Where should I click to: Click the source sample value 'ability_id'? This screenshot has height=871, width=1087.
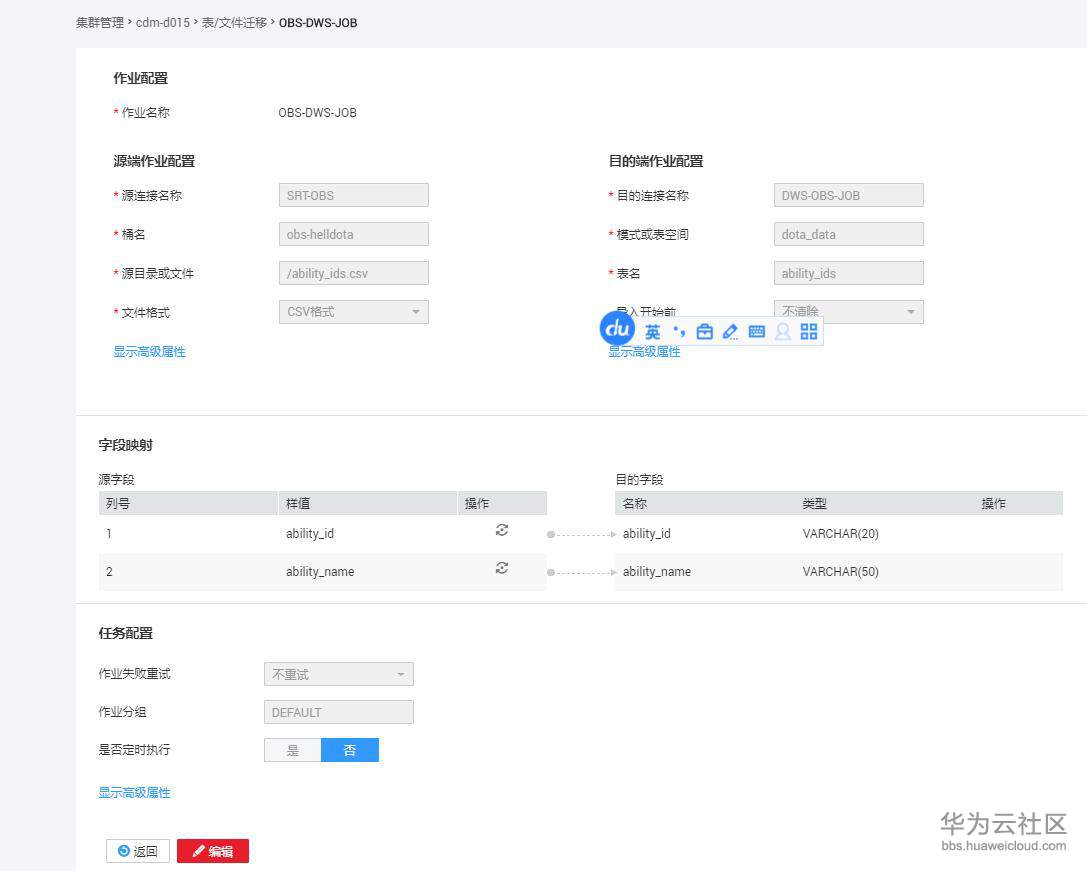point(310,533)
